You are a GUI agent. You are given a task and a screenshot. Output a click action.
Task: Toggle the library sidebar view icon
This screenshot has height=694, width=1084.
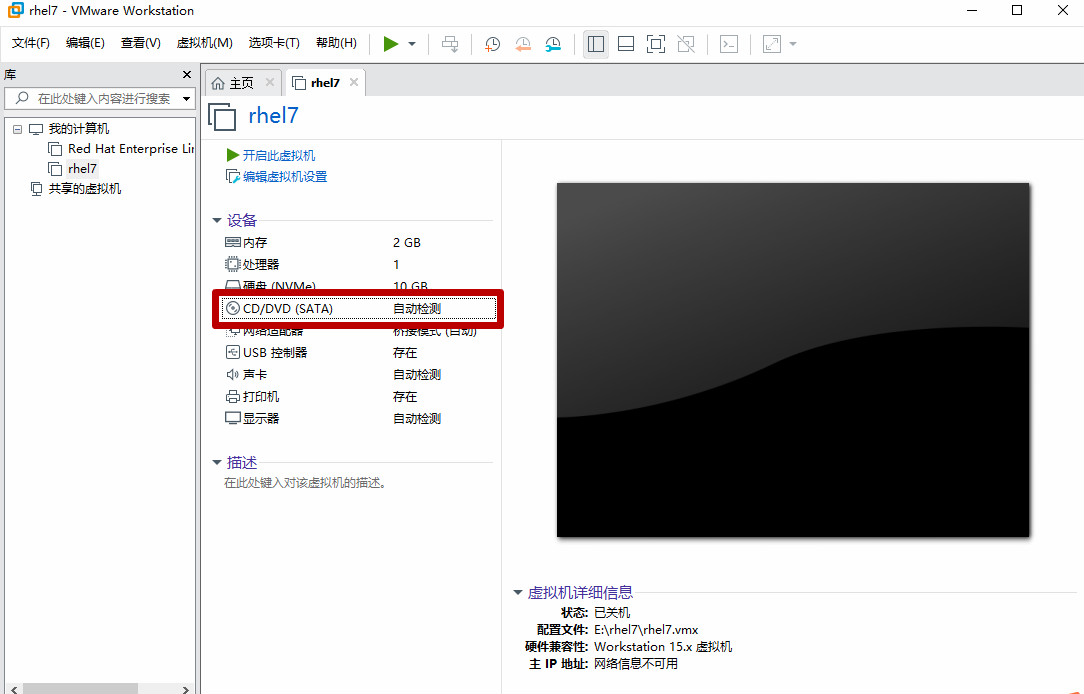[596, 44]
